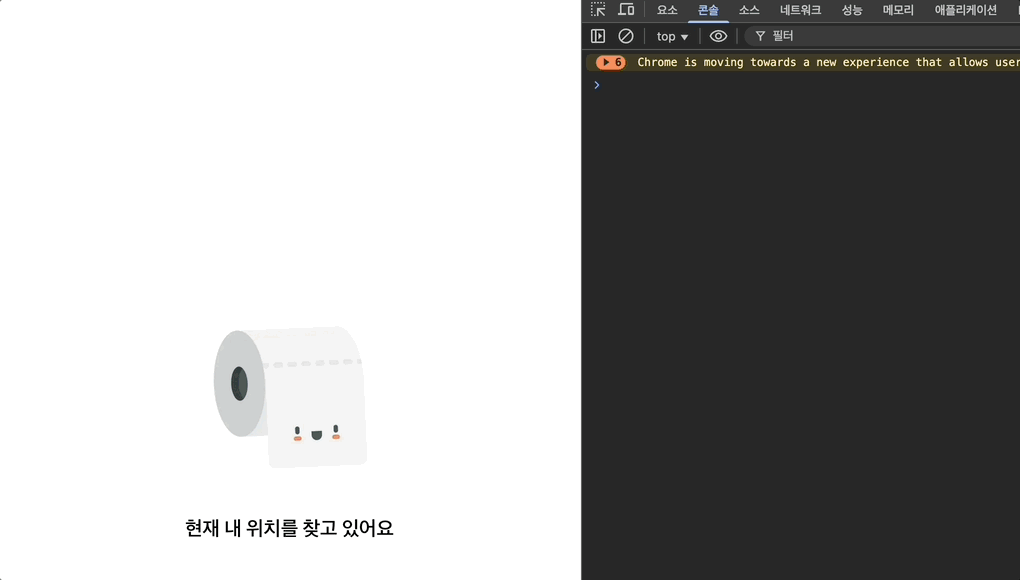Click the toilet paper roll illustration
1020x580 pixels.
(290, 397)
